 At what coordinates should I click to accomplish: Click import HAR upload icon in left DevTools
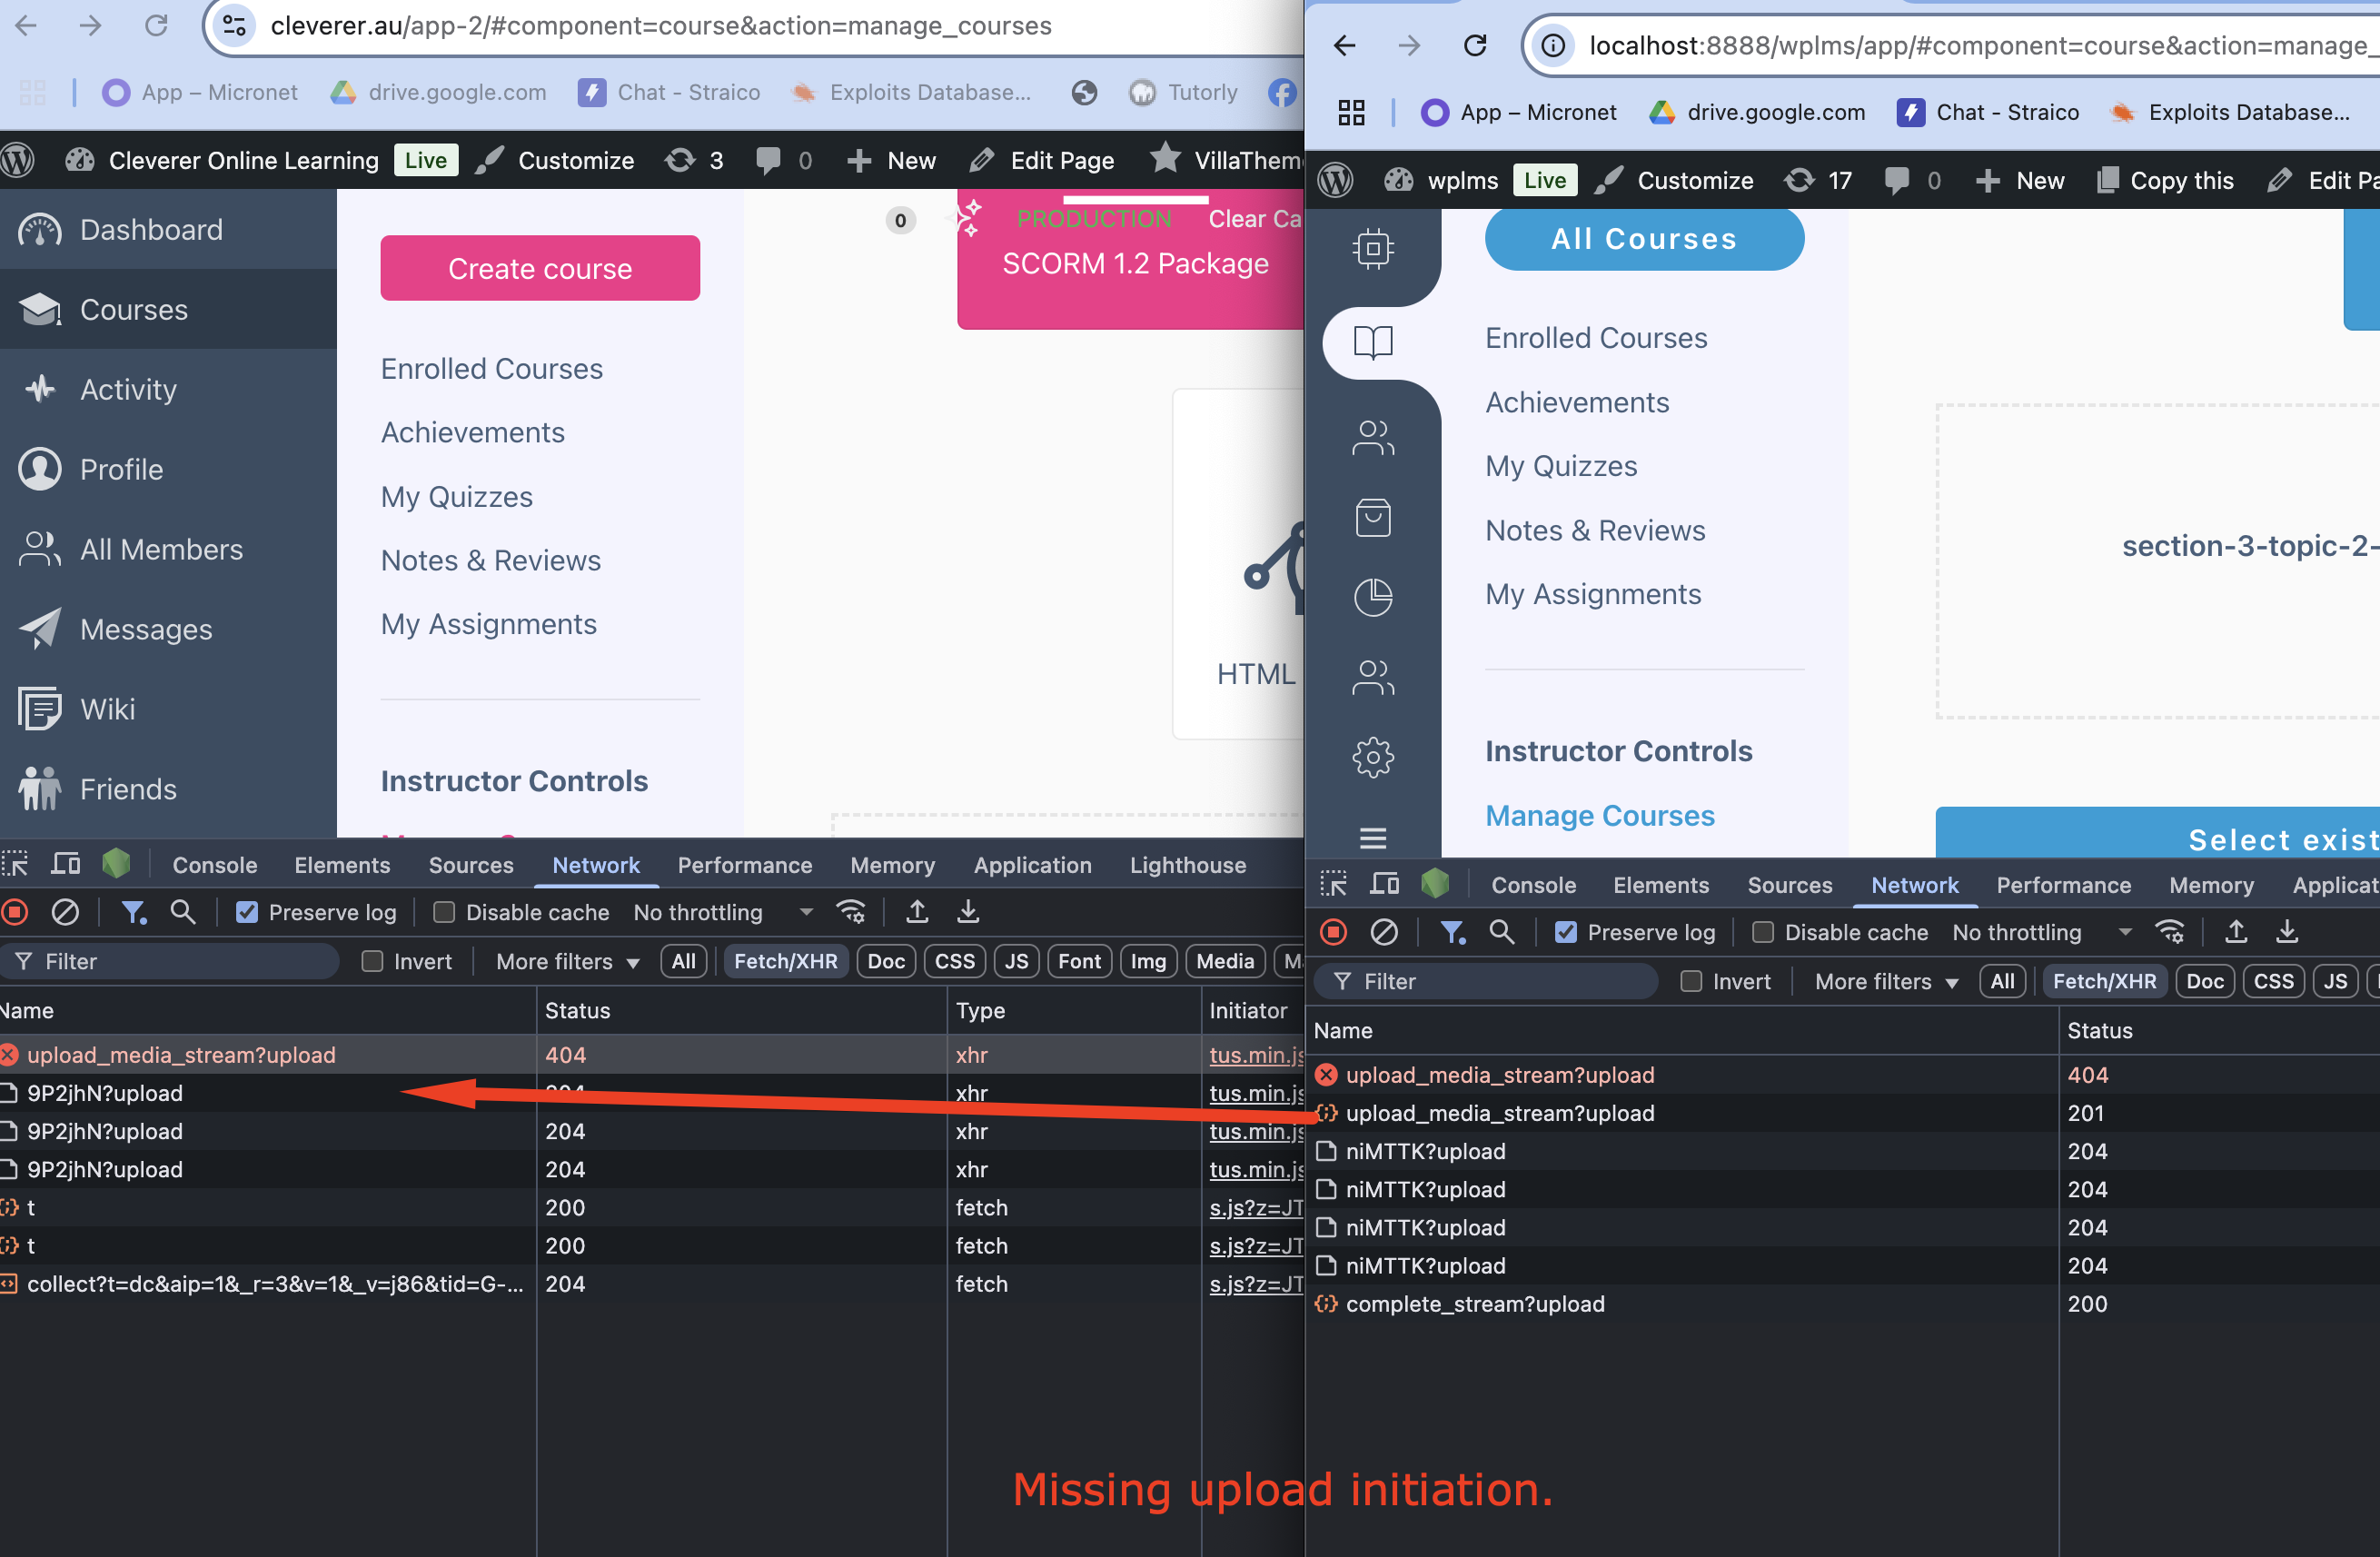[x=917, y=911]
